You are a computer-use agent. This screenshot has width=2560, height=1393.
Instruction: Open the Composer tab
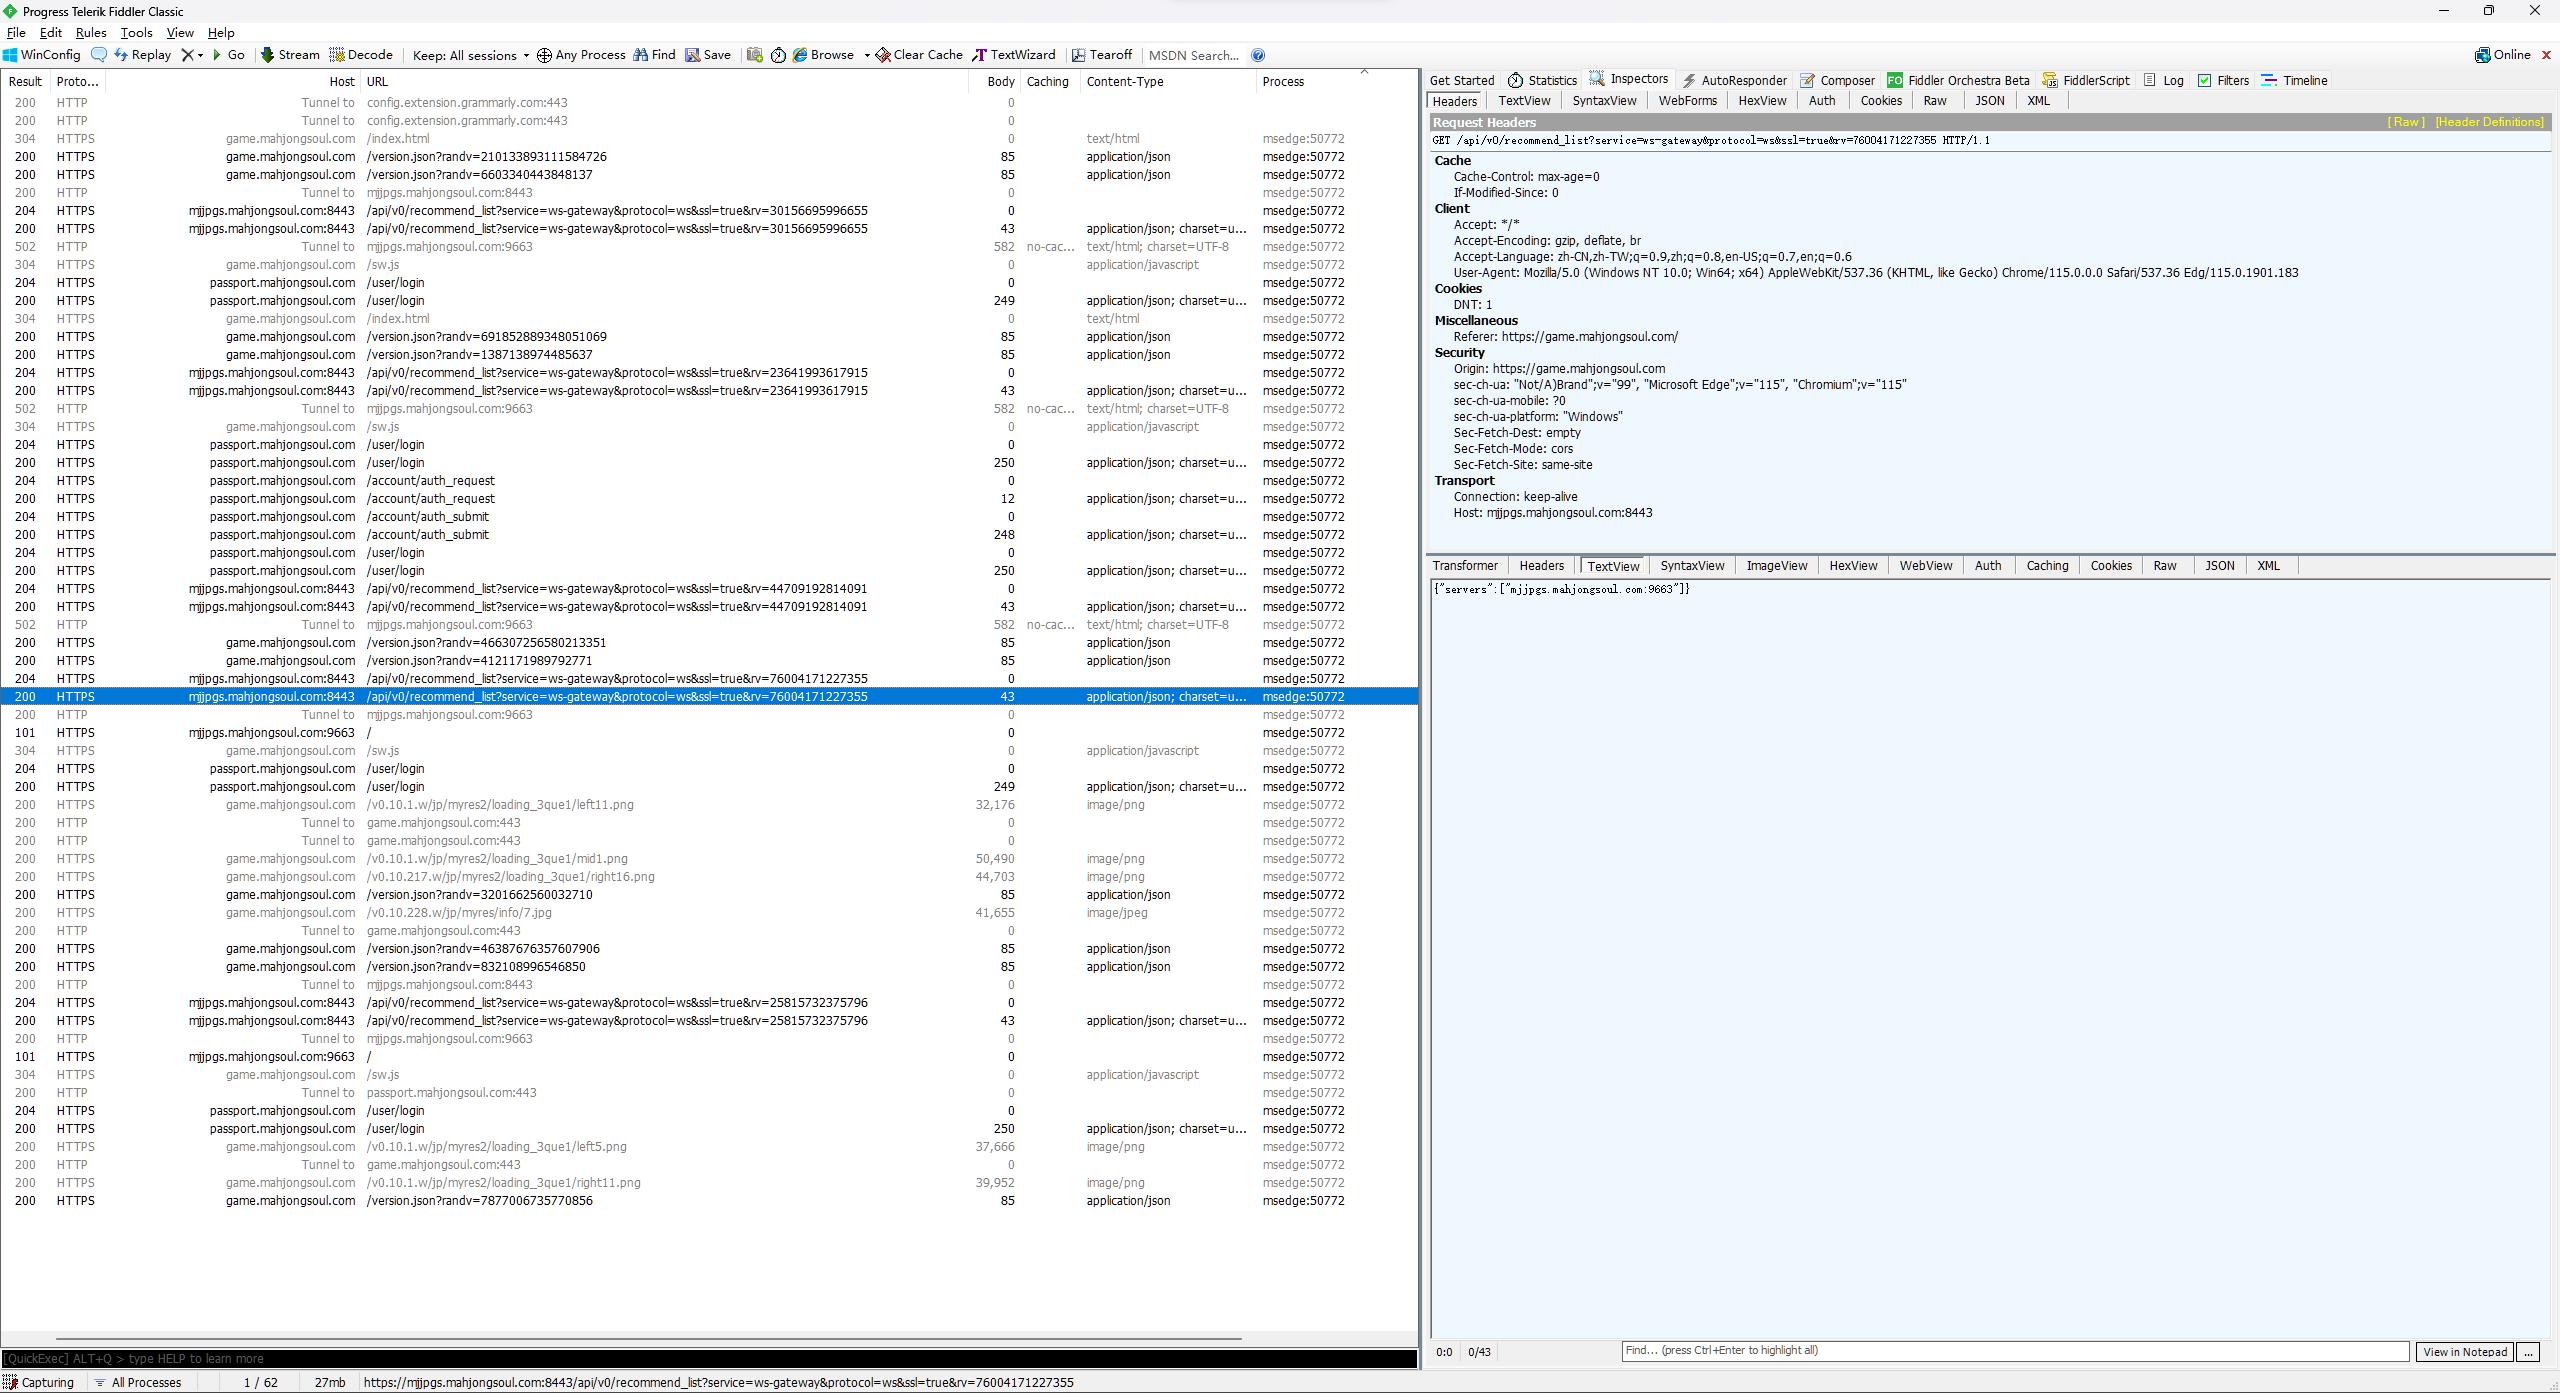[1837, 80]
